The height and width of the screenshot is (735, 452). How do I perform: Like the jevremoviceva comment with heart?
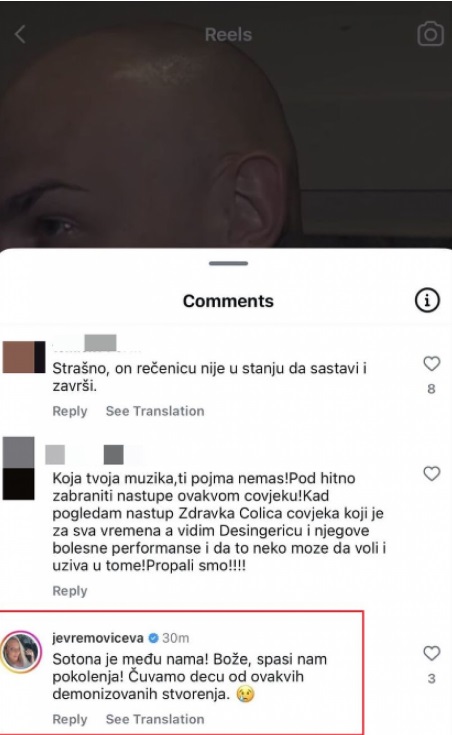coord(431,653)
